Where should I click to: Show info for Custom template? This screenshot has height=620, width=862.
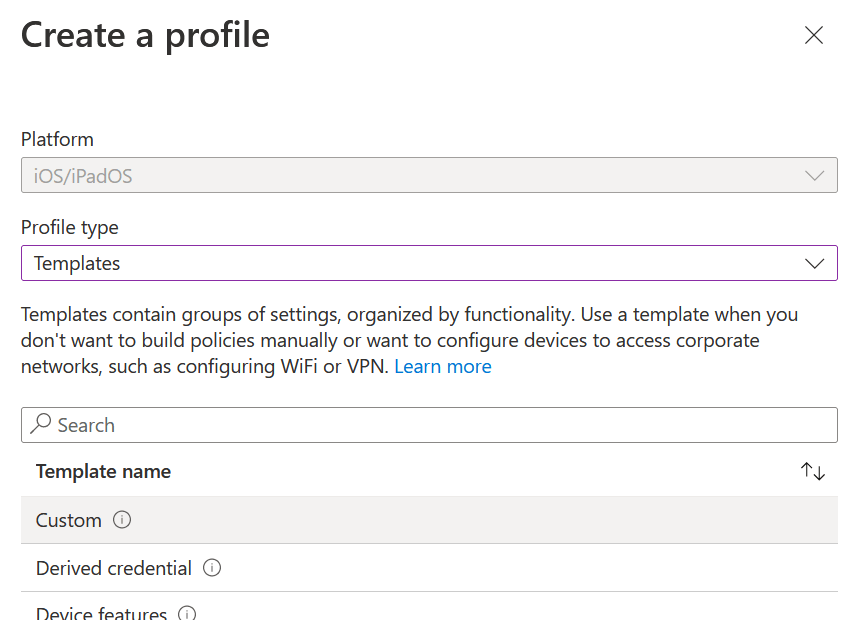(122, 520)
